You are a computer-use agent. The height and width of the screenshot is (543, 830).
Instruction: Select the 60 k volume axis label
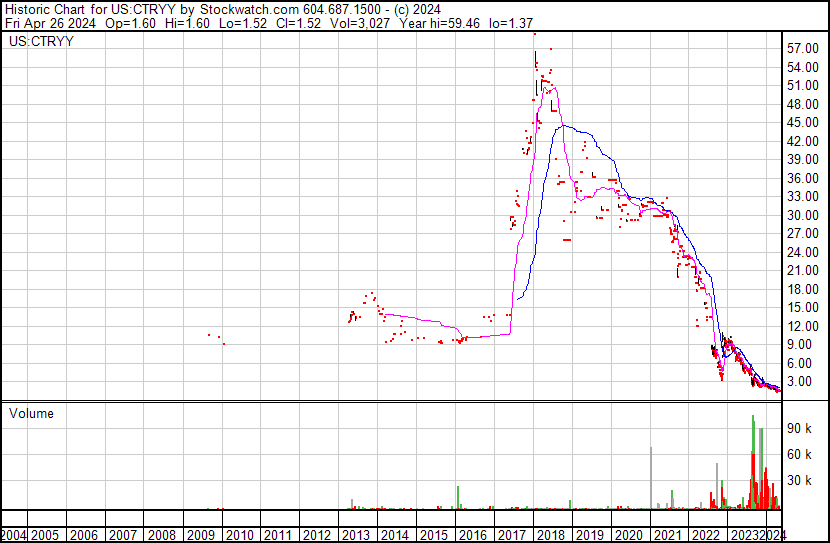click(799, 454)
